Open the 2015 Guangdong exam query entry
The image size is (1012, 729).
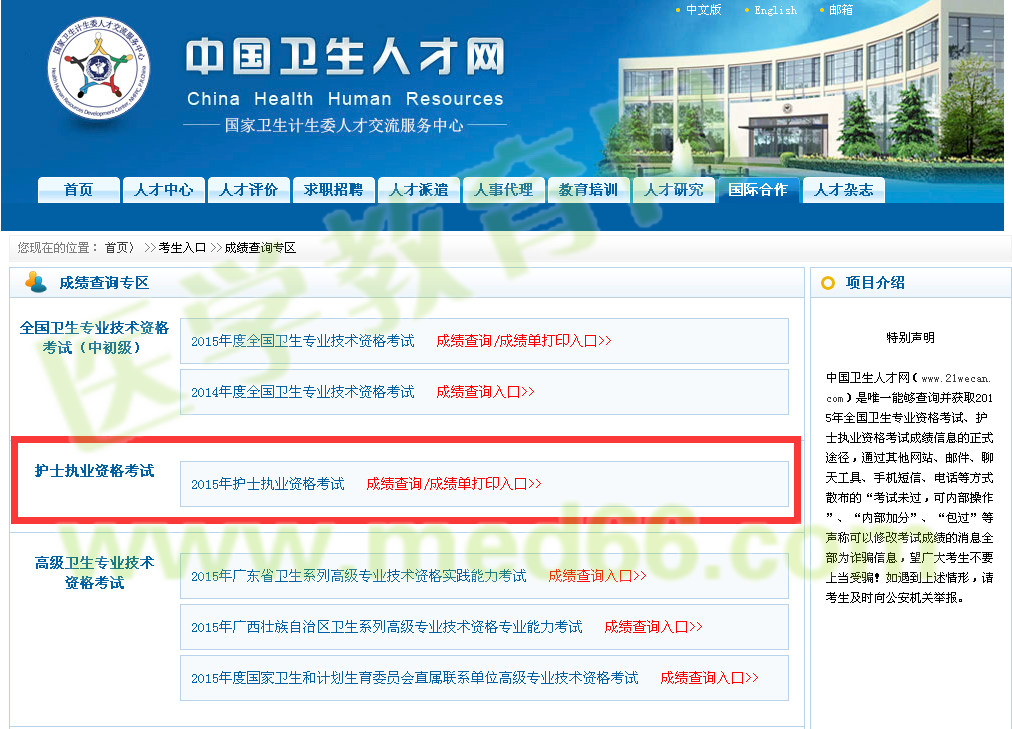(596, 576)
